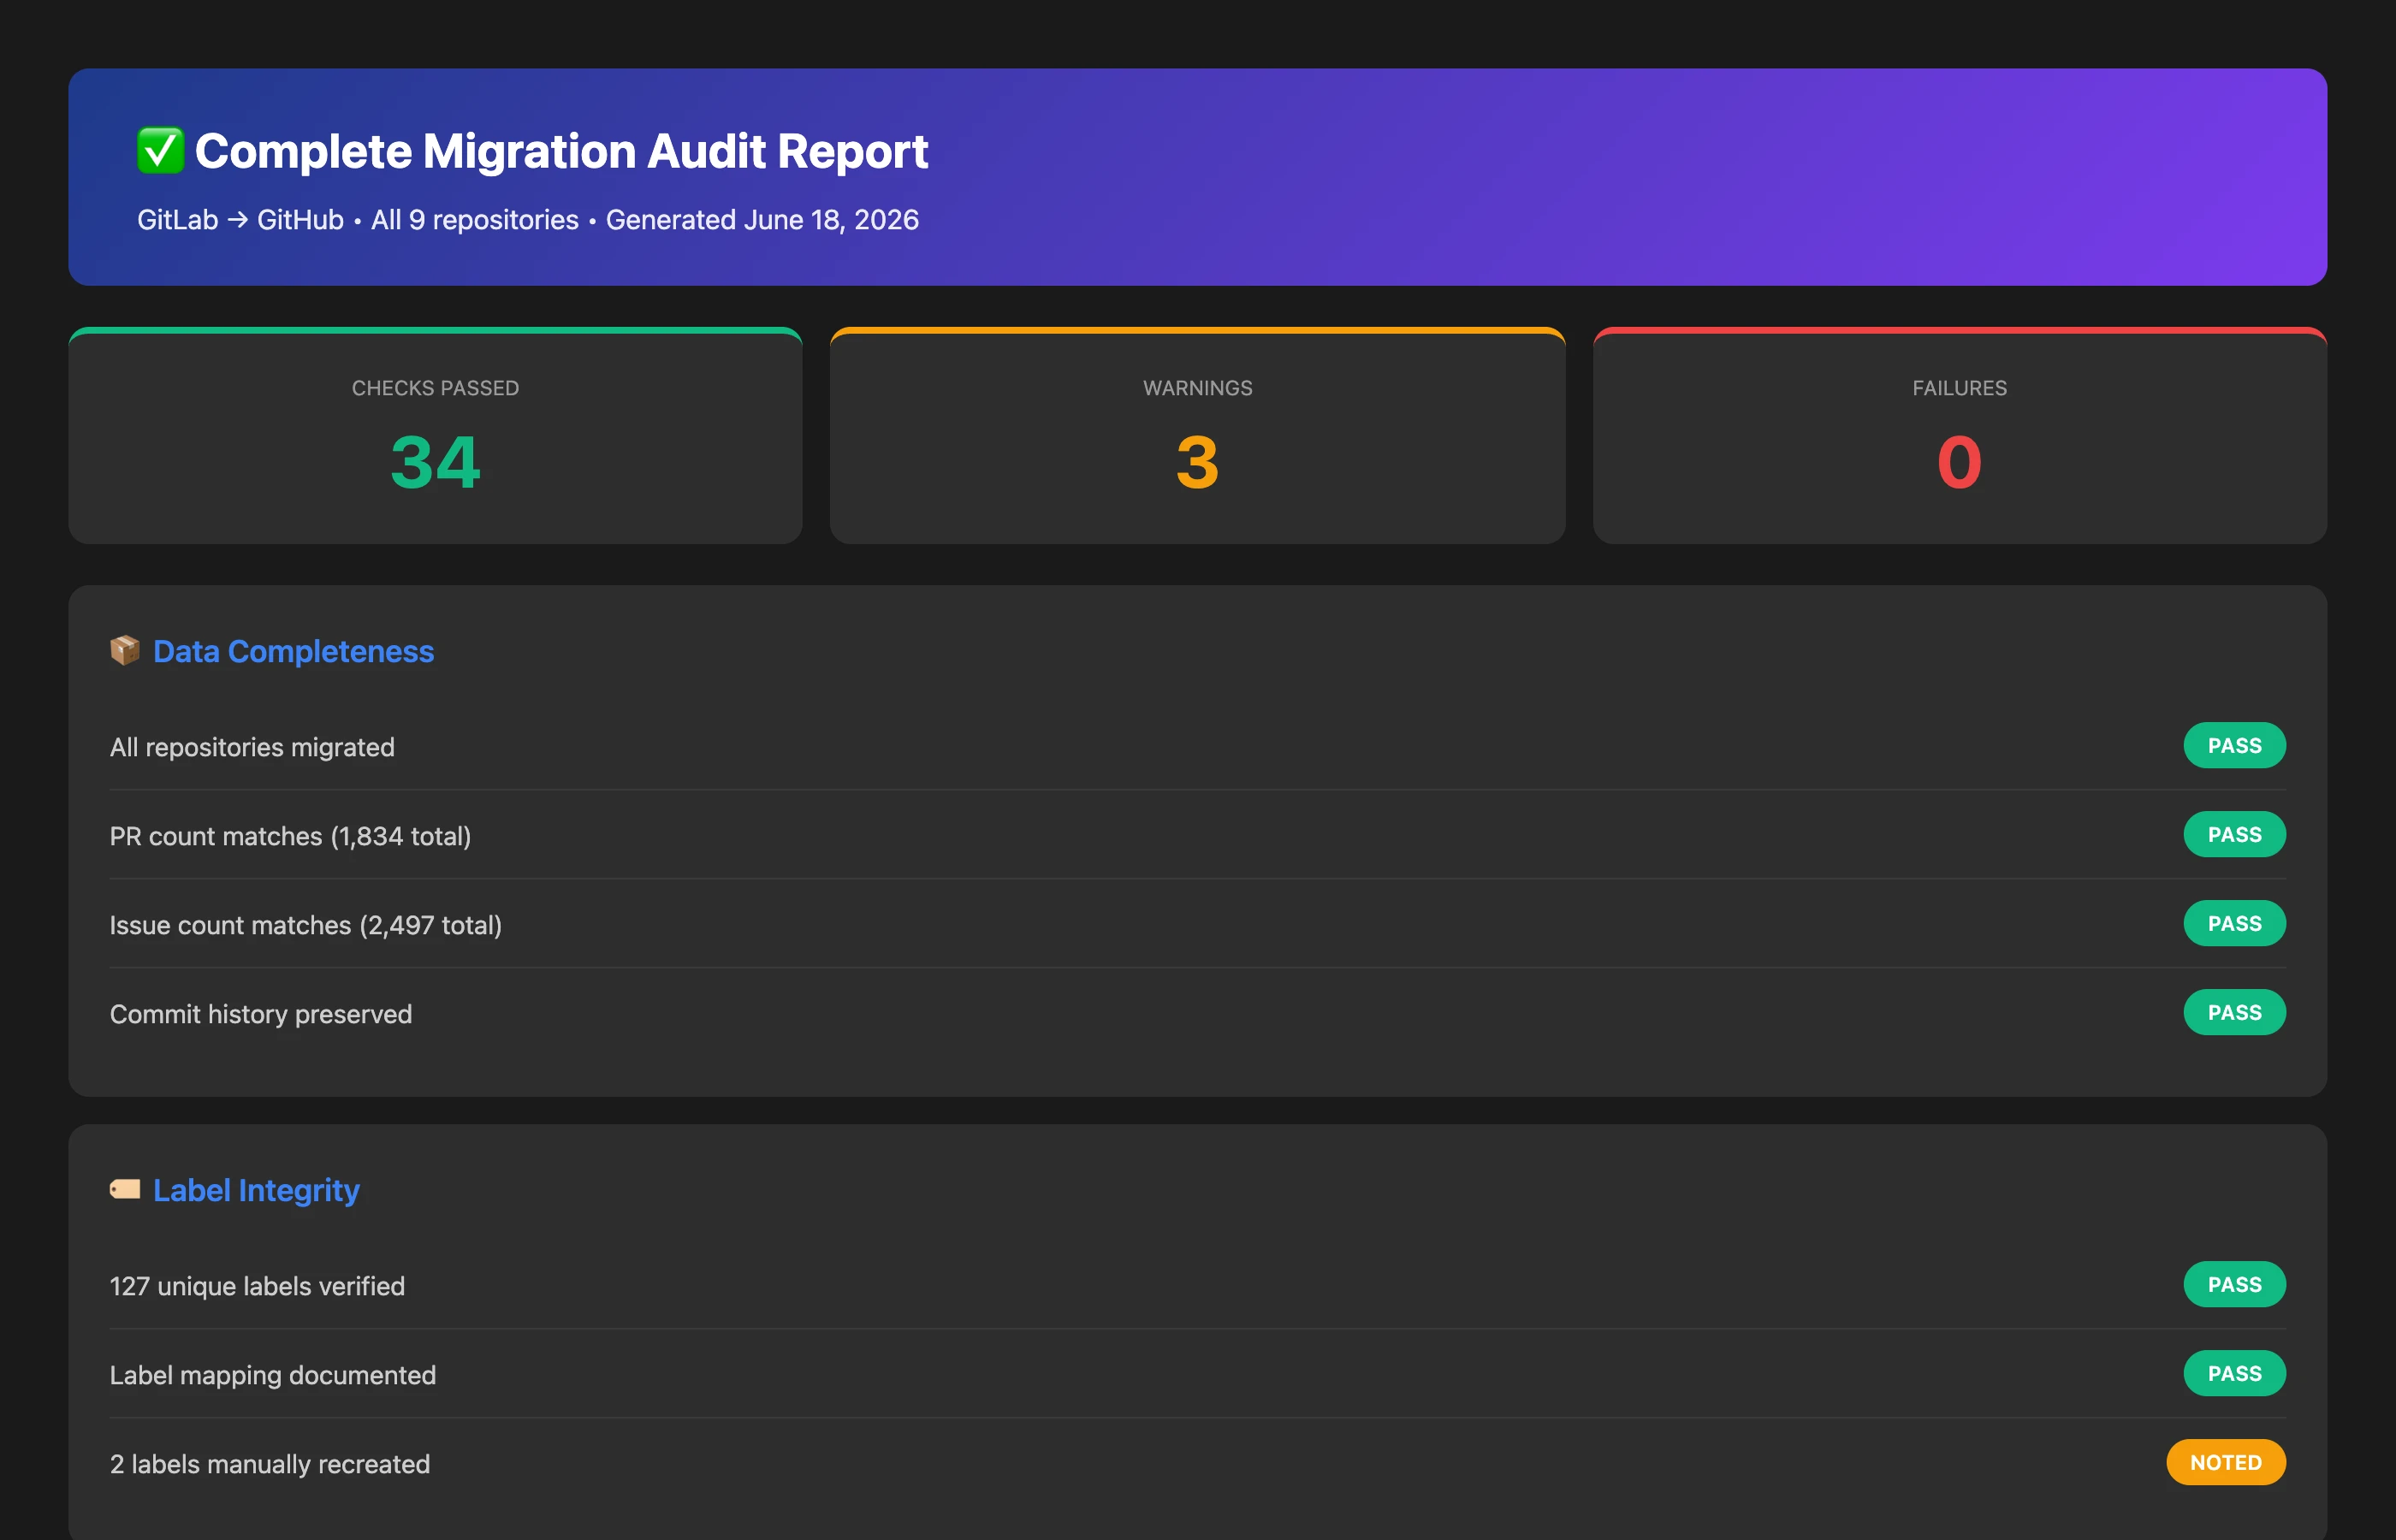This screenshot has width=2396, height=1540.
Task: Select the Failures card value 0
Action: coord(1959,462)
